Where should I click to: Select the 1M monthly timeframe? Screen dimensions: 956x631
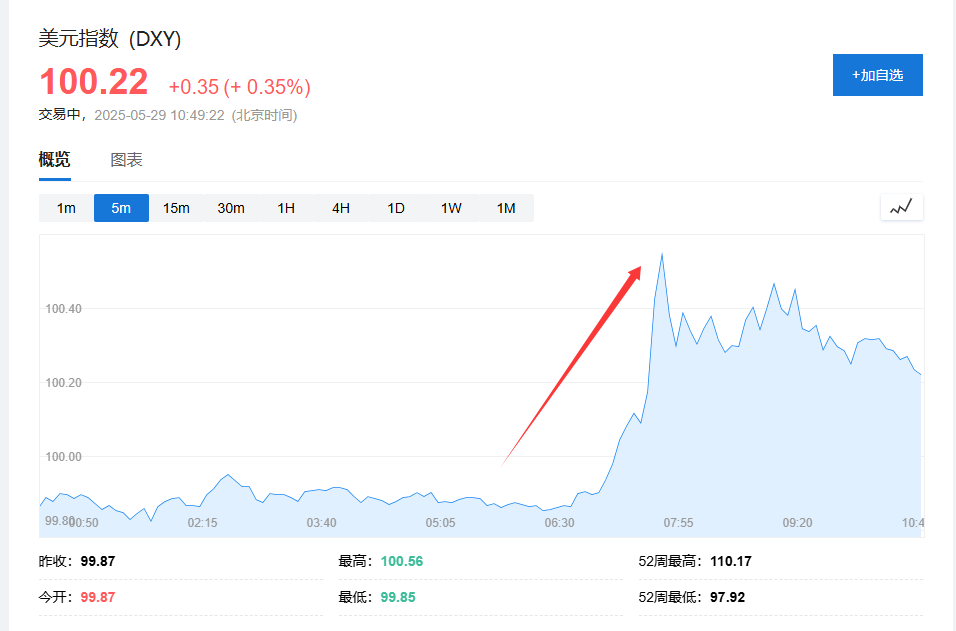point(506,208)
